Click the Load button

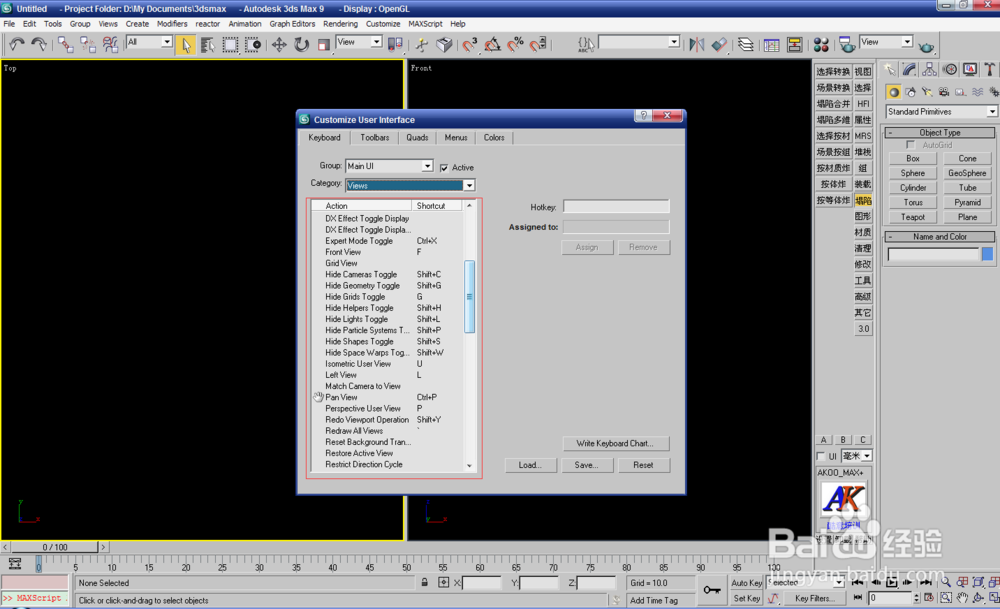(530, 465)
